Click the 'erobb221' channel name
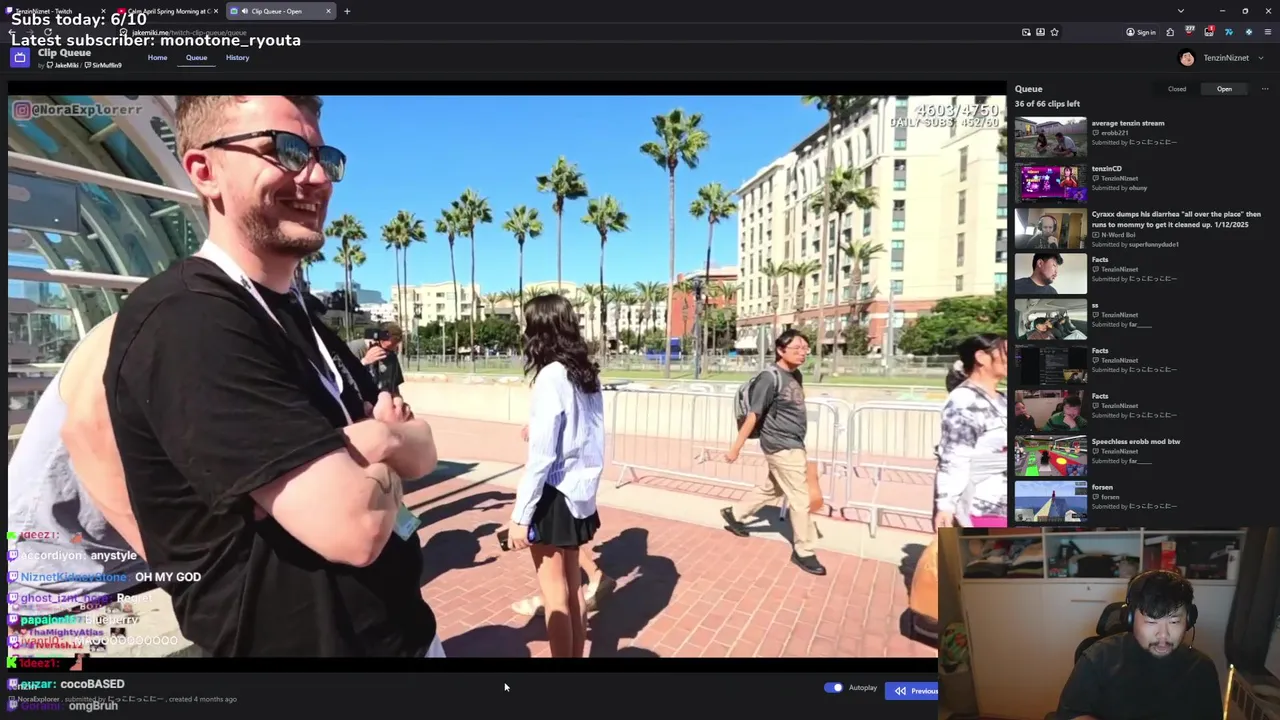This screenshot has height=720, width=1280. (x=1114, y=133)
